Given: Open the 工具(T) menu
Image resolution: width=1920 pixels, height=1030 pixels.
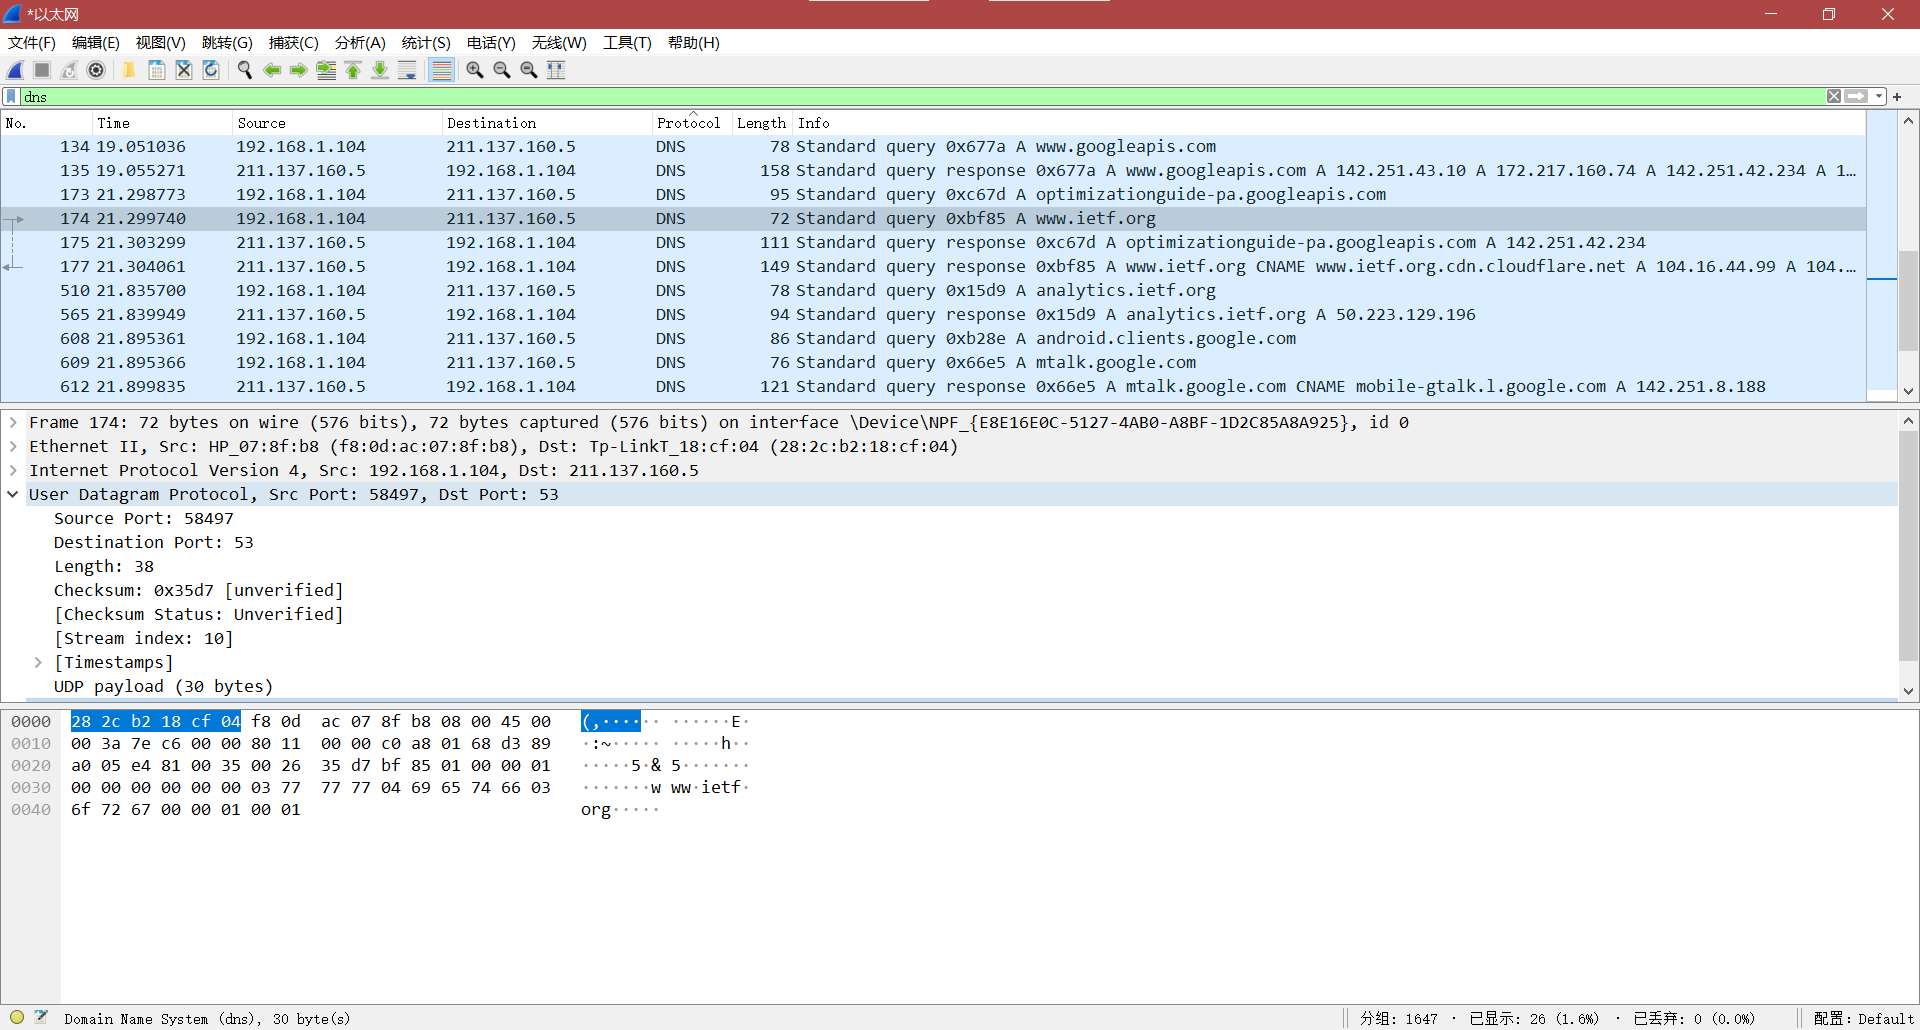Looking at the screenshot, I should coord(627,43).
